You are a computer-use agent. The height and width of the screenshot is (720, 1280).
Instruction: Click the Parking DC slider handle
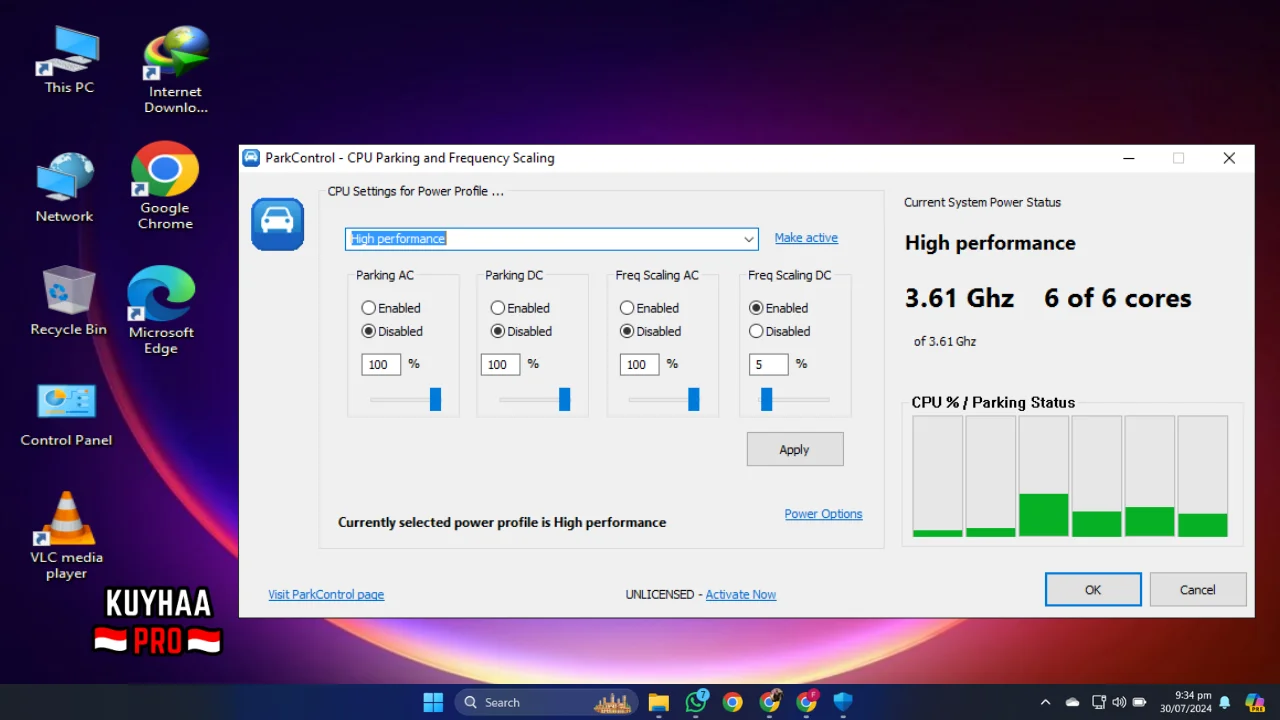pos(564,399)
